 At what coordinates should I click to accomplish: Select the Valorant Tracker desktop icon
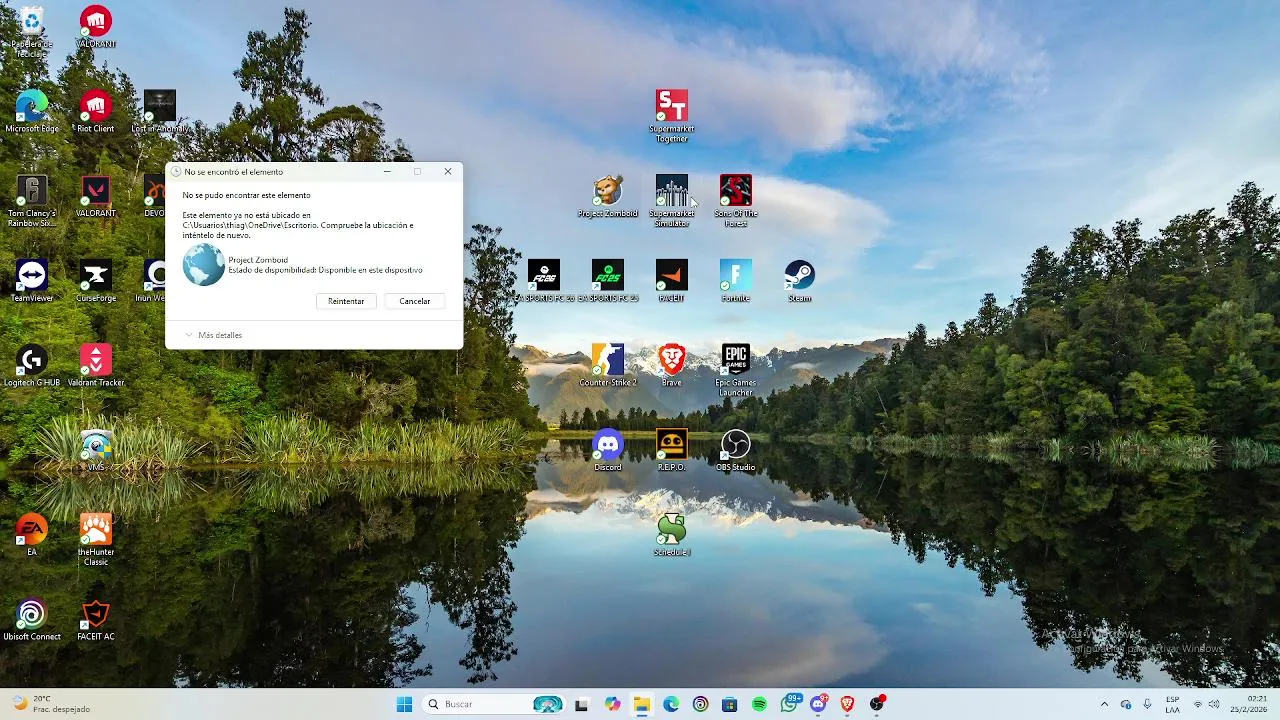tap(96, 366)
